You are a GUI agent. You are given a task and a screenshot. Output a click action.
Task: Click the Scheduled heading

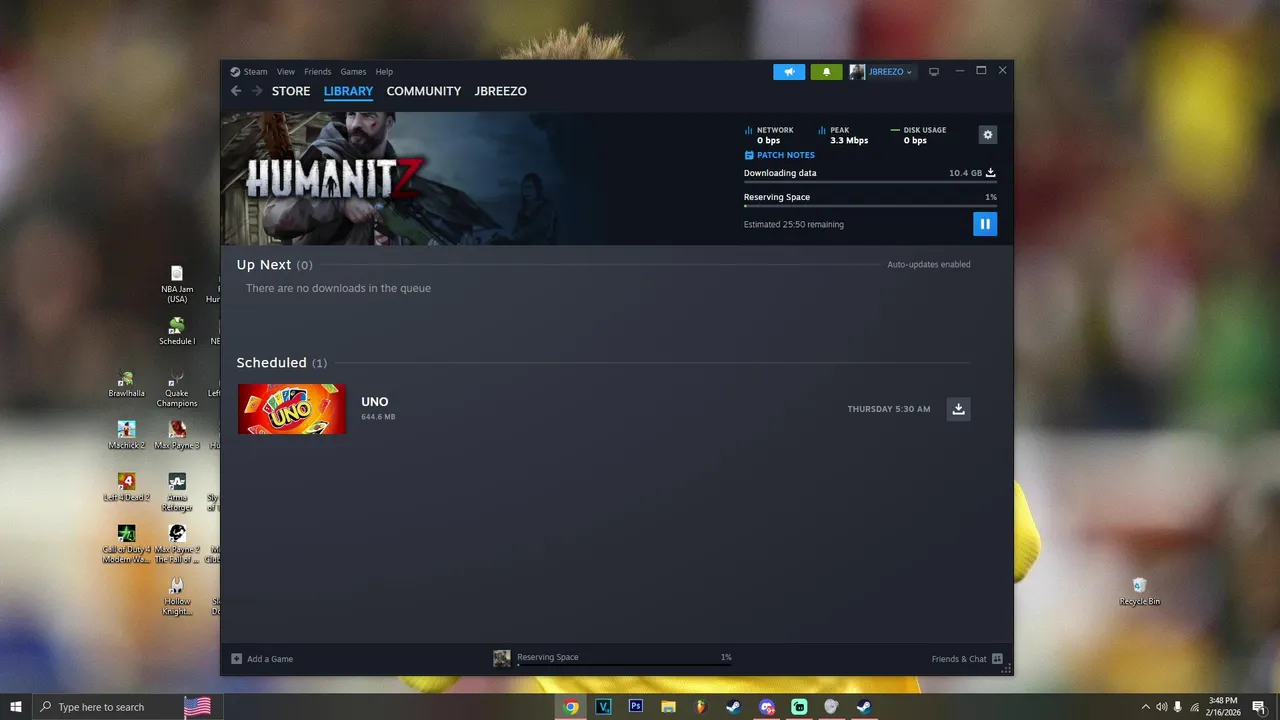pos(272,363)
